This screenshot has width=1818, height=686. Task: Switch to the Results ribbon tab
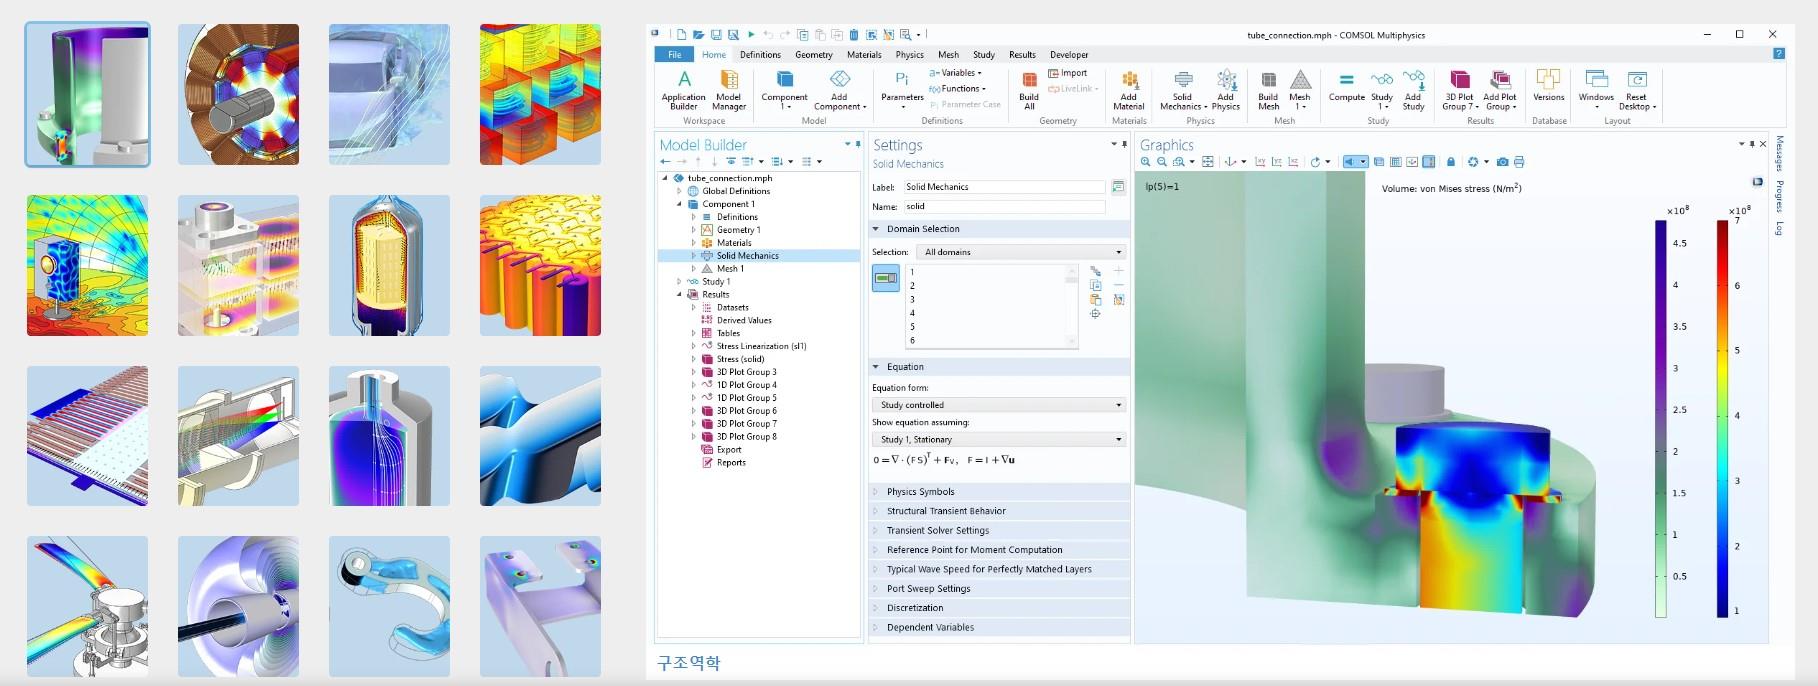point(1022,55)
